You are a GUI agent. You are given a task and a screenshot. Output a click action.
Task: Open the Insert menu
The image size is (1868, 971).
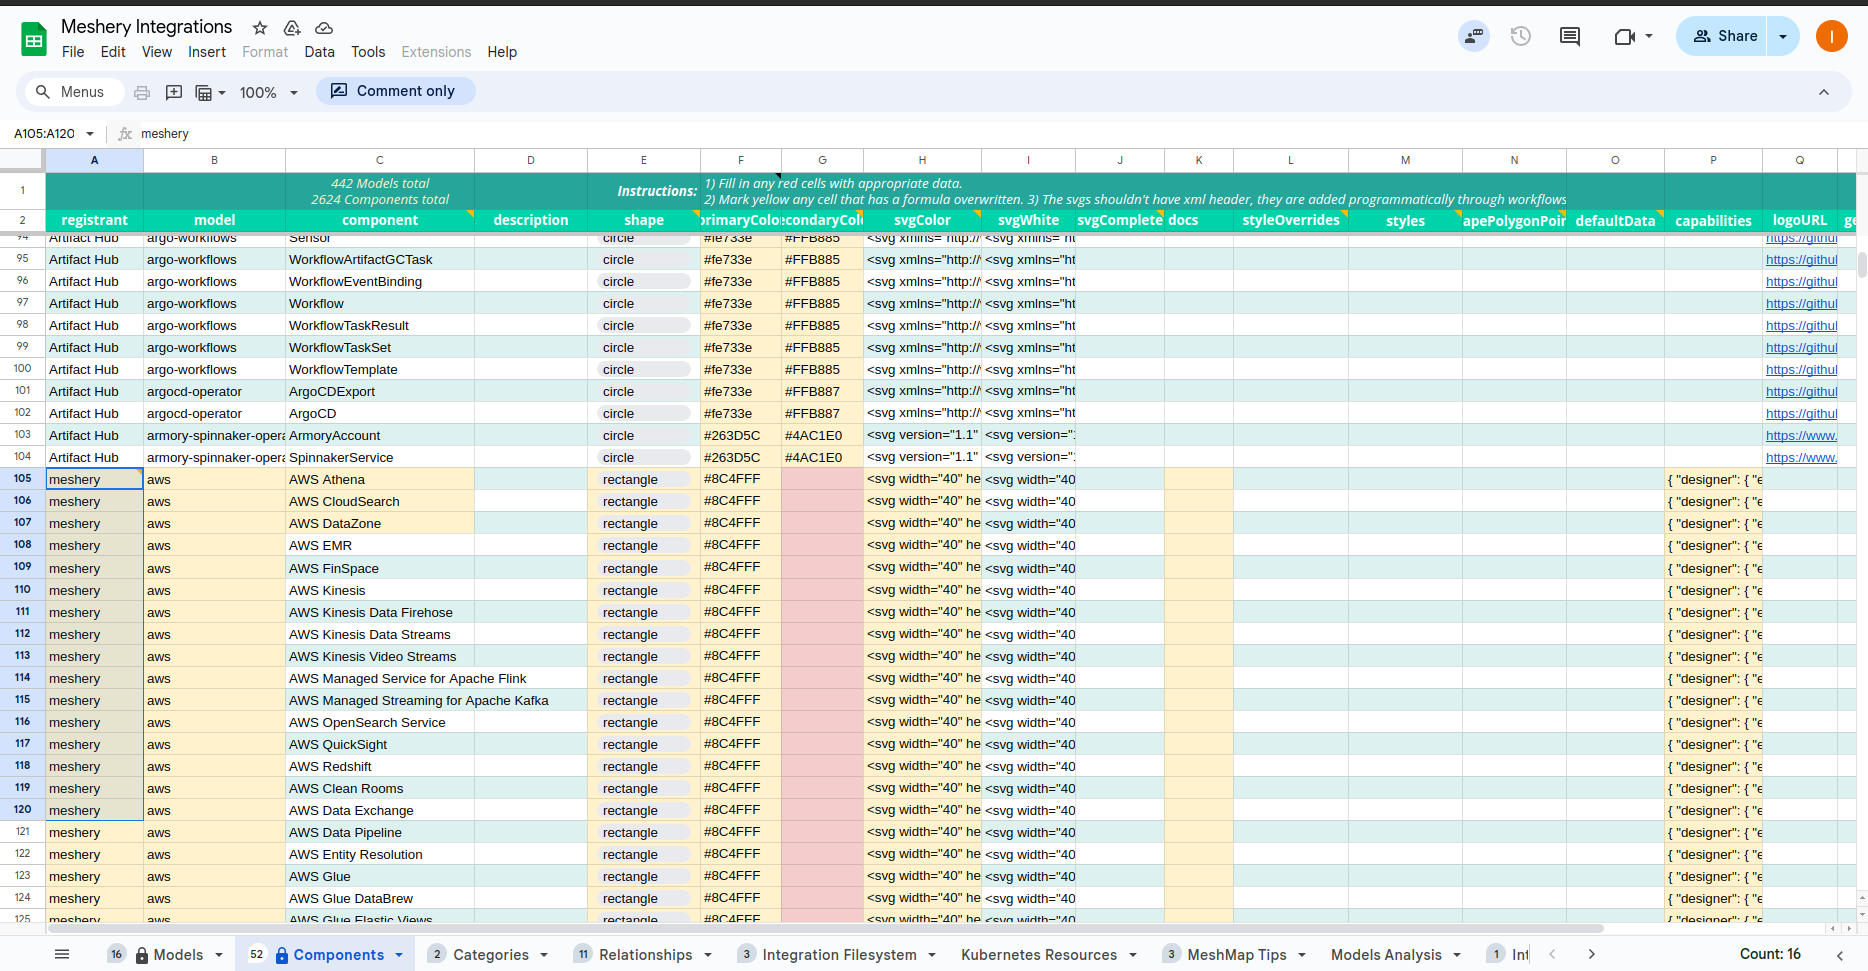tap(207, 52)
